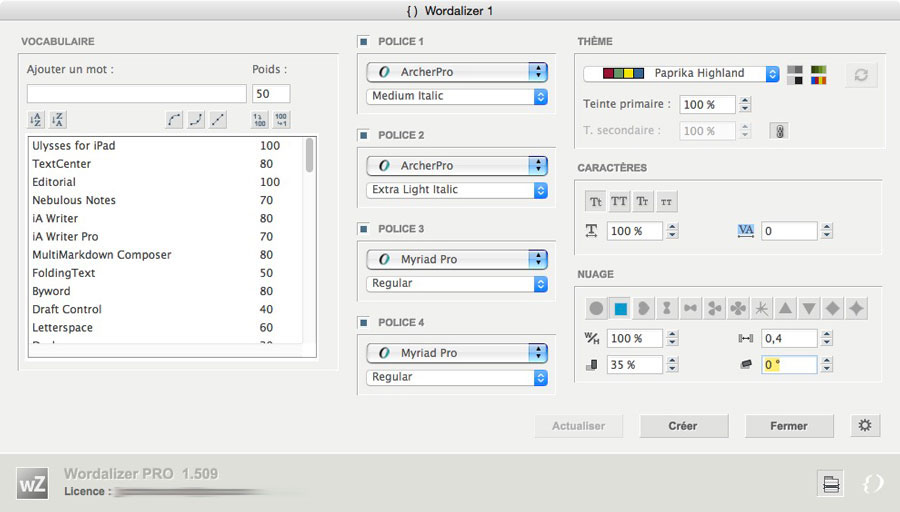Screen dimensions: 900x512
Task: Open Police 1 ArcherPro font dropdown
Action: (457, 72)
